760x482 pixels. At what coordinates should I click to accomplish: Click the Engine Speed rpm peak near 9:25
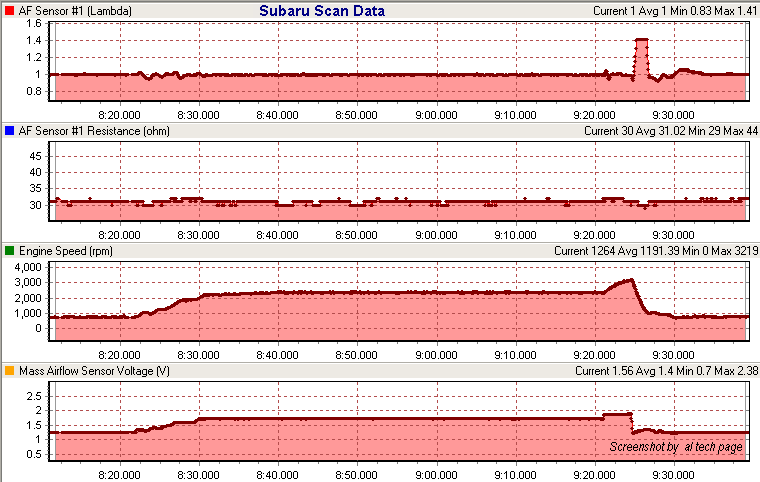[x=630, y=281]
